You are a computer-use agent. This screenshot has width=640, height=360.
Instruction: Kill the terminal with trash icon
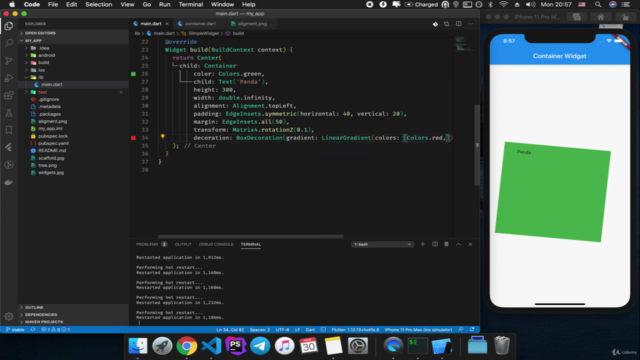(x=446, y=244)
